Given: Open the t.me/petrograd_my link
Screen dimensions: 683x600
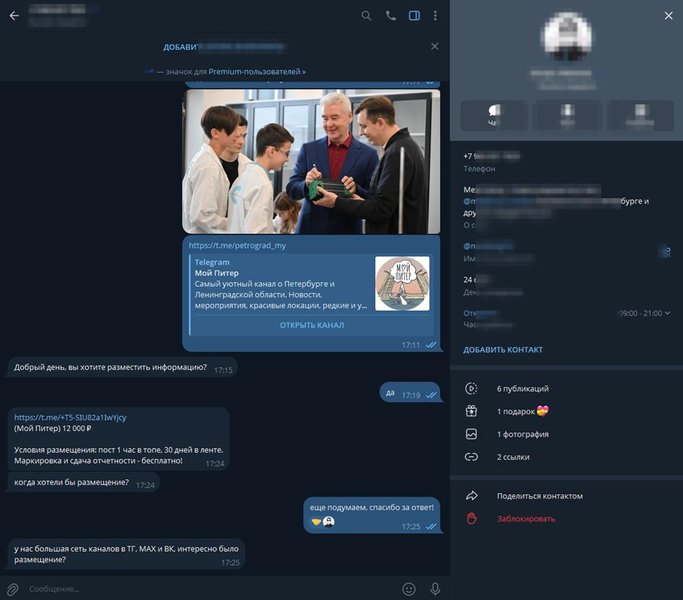Looking at the screenshot, I should [x=237, y=246].
